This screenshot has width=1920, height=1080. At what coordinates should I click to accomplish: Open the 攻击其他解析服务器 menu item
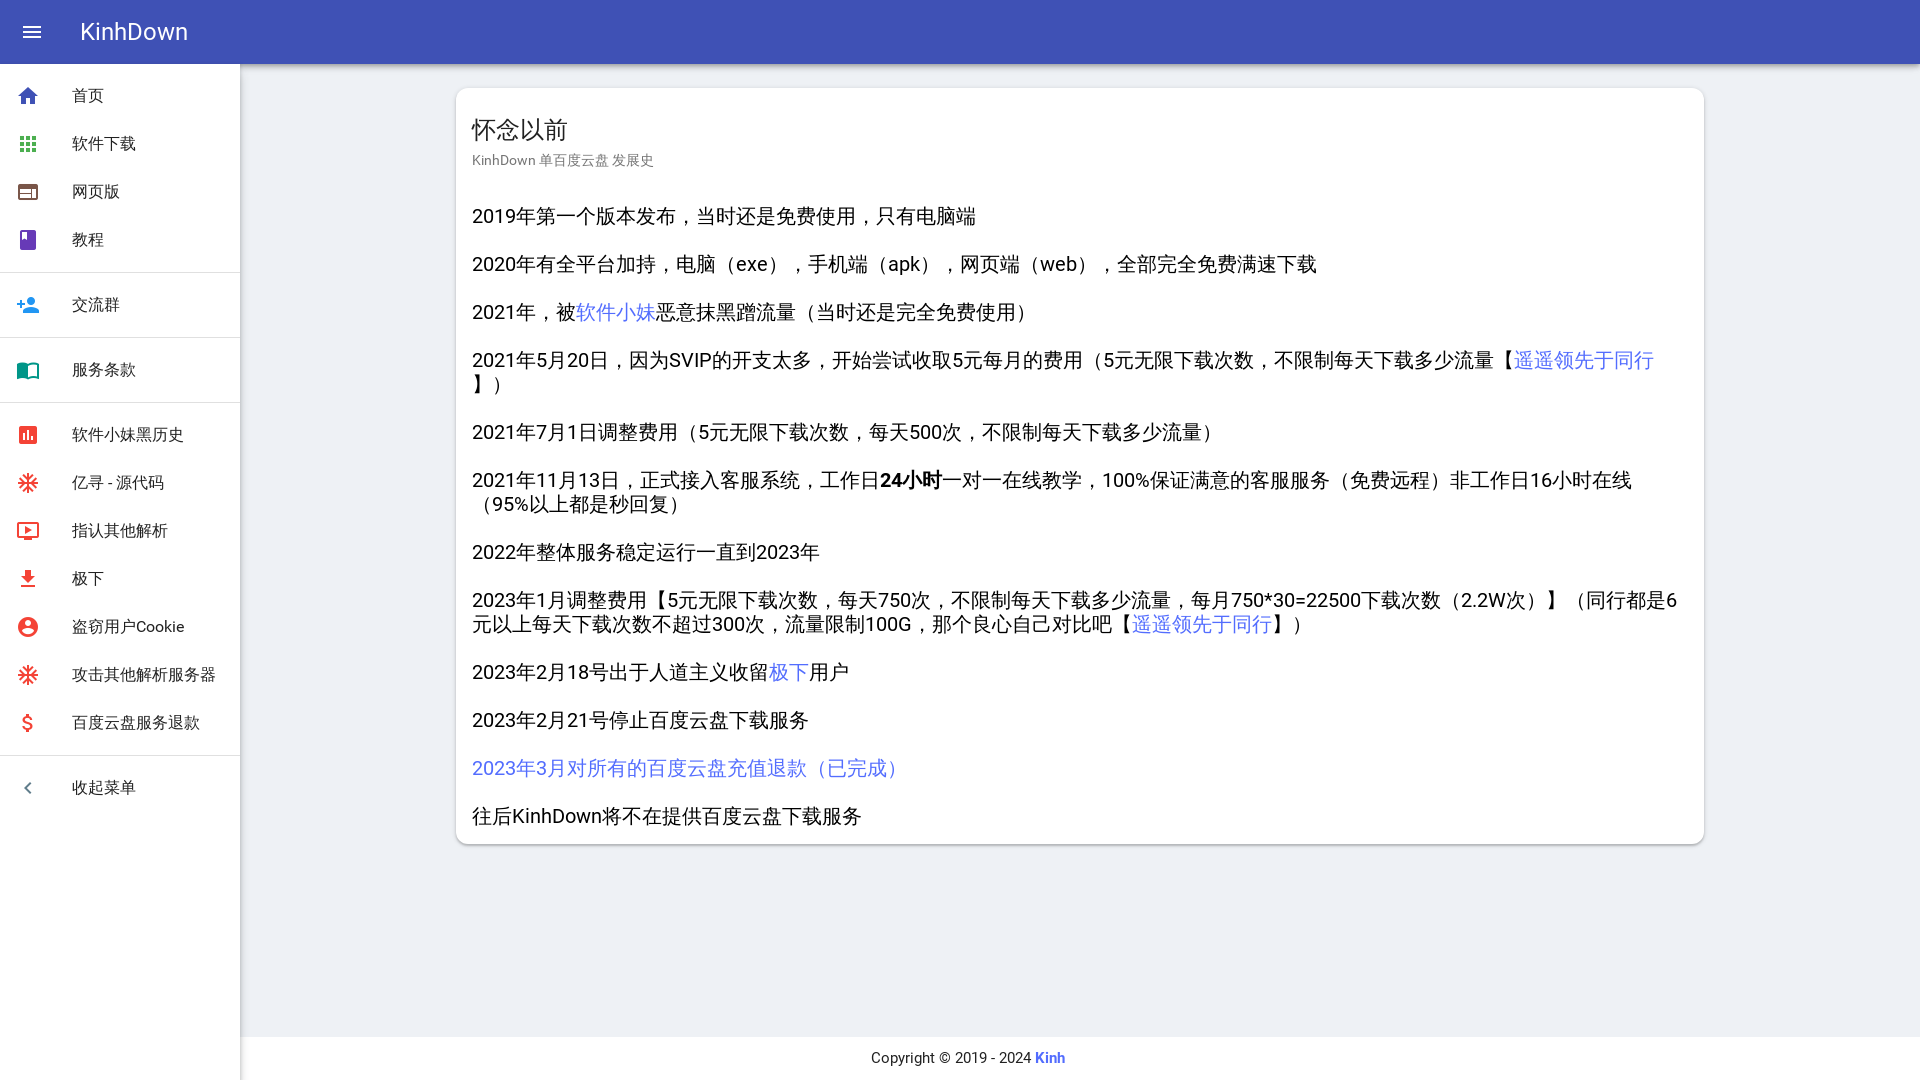(144, 675)
